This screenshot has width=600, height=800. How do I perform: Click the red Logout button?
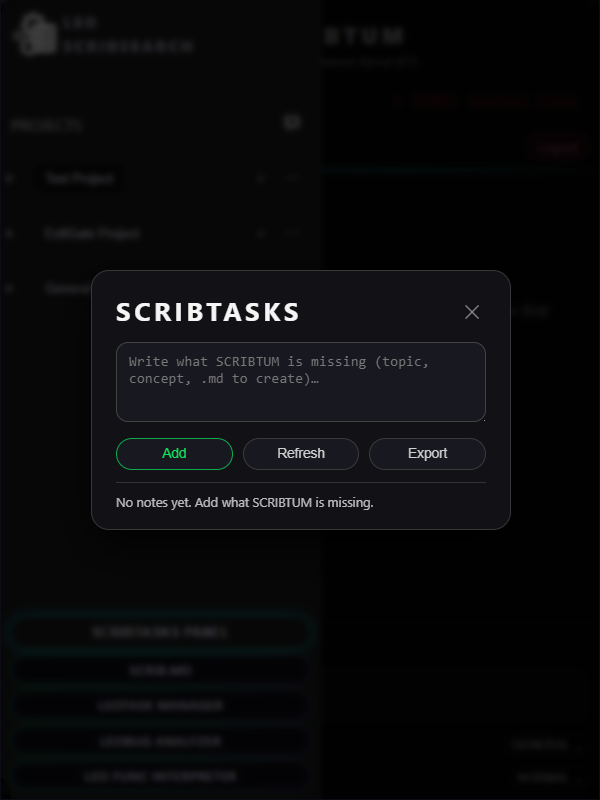pyautogui.click(x=556, y=147)
